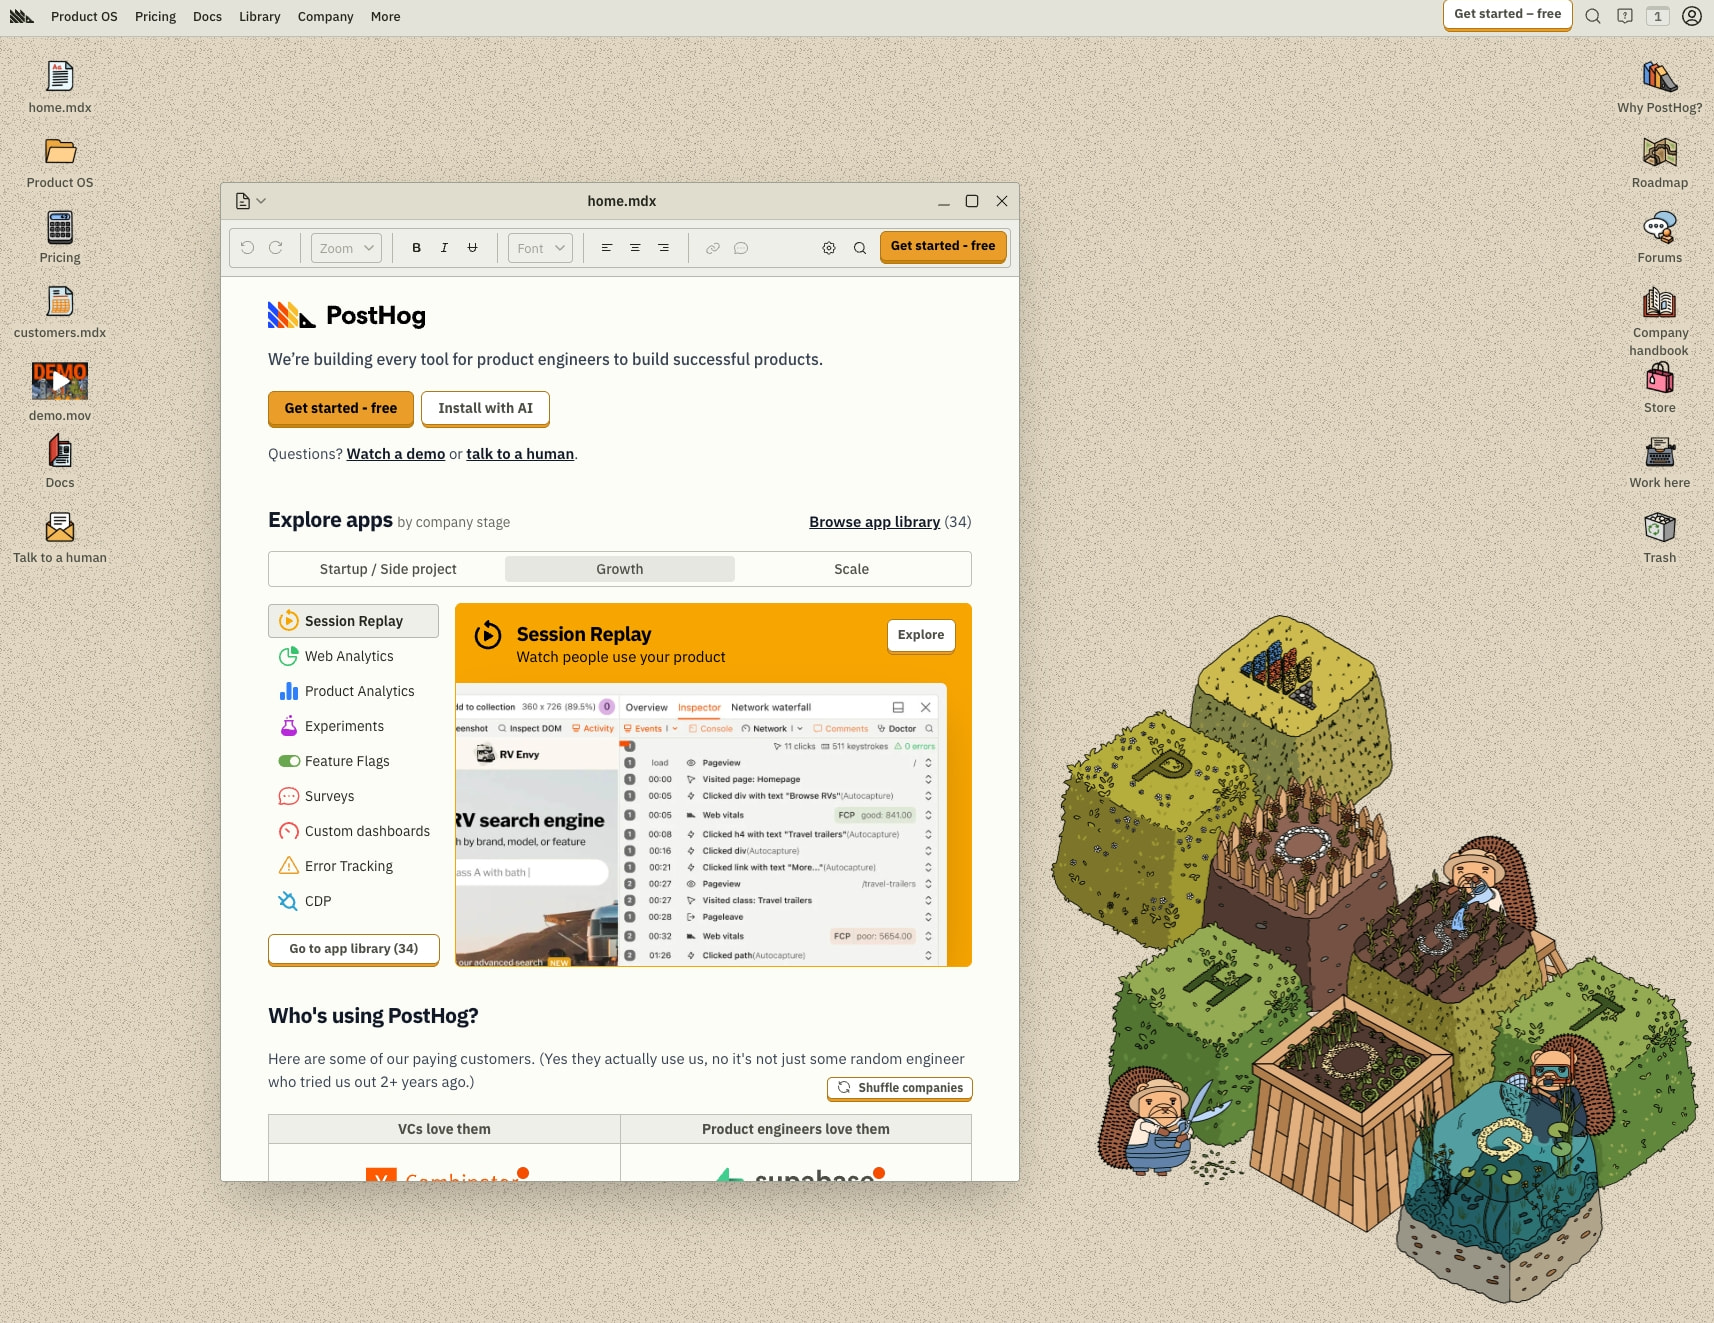
Task: Click Shuffle companies button
Action: [900, 1088]
